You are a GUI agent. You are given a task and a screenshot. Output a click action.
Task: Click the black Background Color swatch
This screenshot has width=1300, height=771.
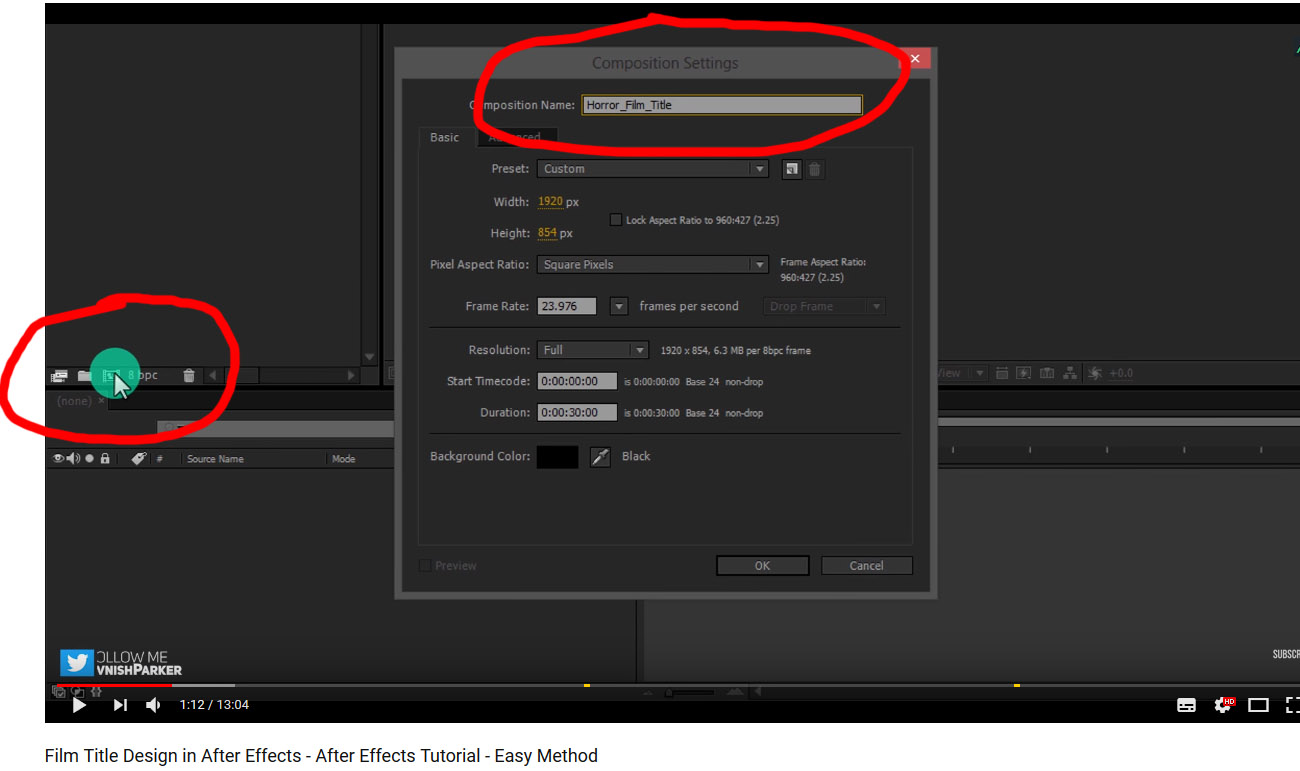tap(557, 457)
